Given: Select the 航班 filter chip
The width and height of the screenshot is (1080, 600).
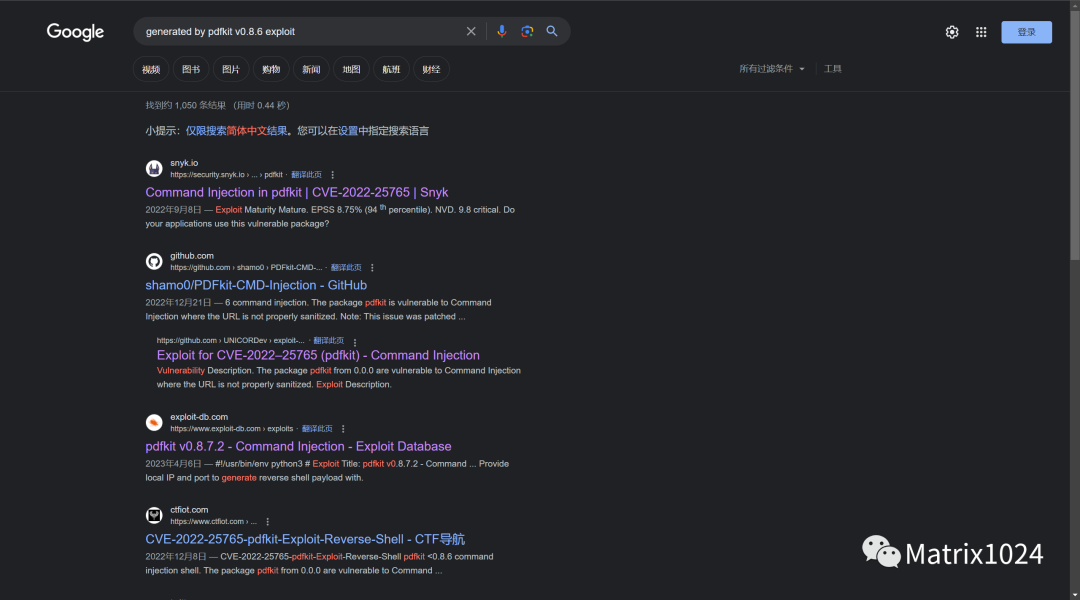Looking at the screenshot, I should (x=391, y=70).
